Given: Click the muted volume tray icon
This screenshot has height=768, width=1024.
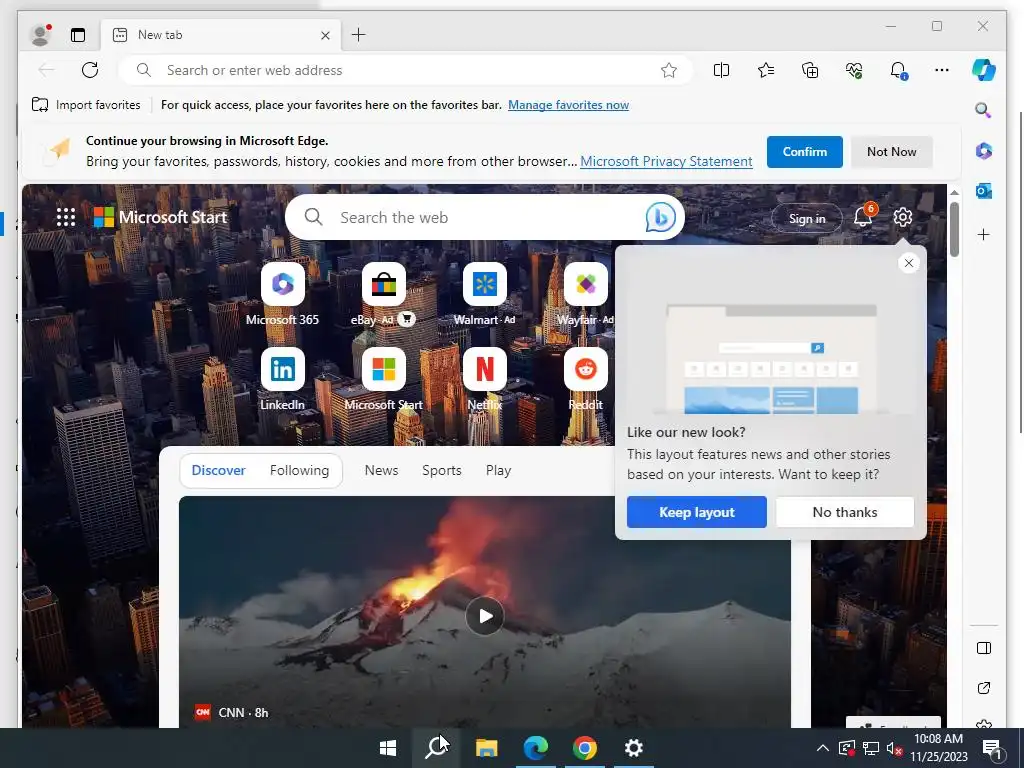Looking at the screenshot, I should (x=894, y=748).
